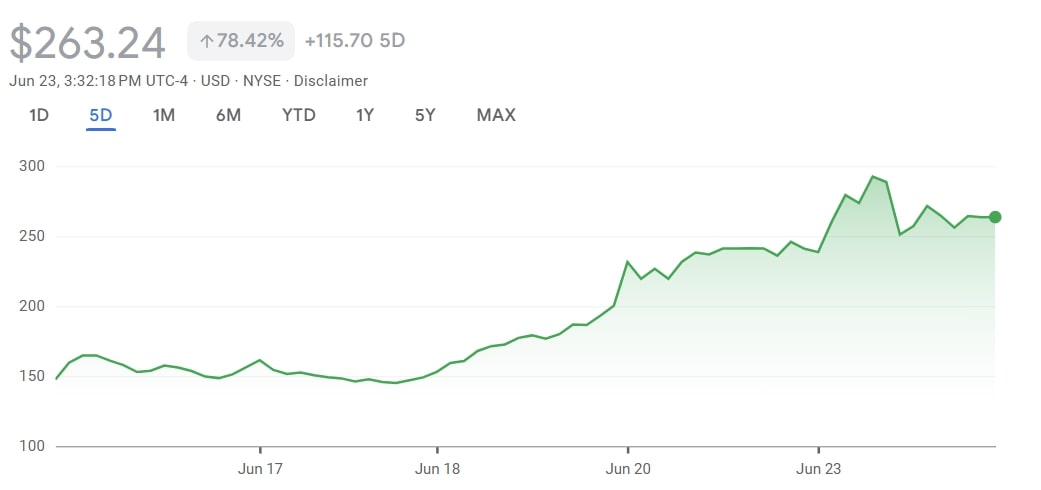1041x490 pixels.
Task: Click the Jun 23 date marker
Action: 819,468
